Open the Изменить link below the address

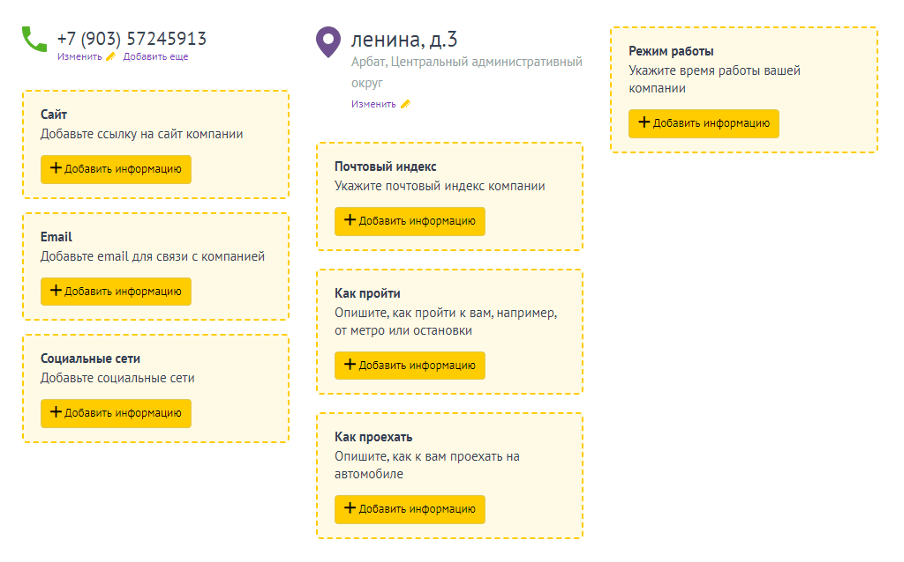(x=373, y=104)
